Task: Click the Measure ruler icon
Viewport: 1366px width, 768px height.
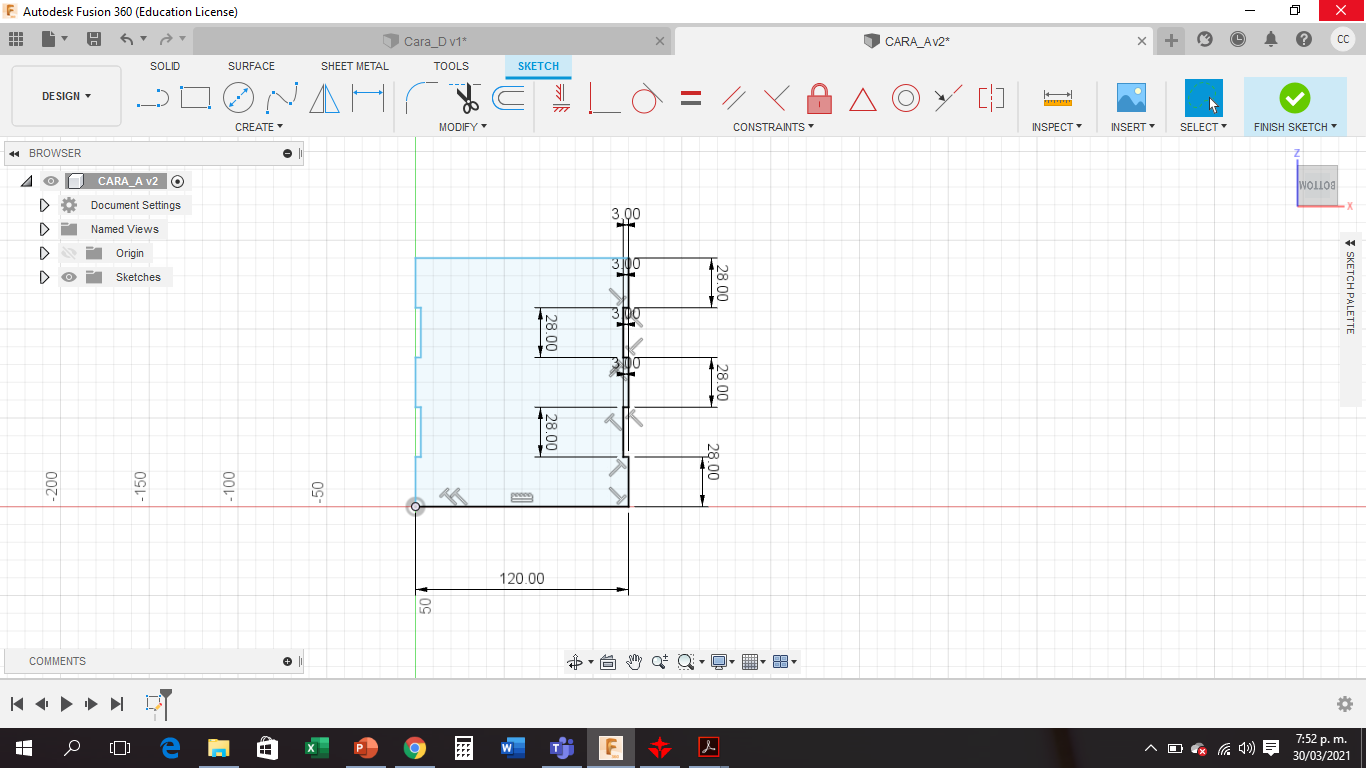Action: 1057,98
